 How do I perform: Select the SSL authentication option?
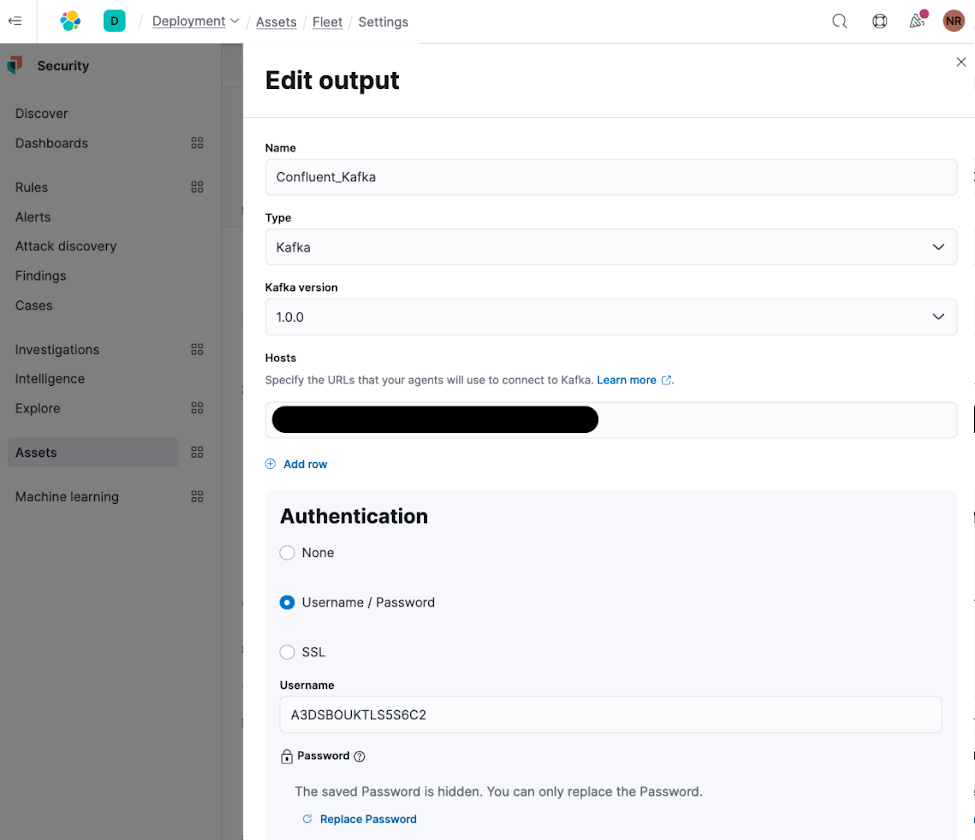coord(287,652)
